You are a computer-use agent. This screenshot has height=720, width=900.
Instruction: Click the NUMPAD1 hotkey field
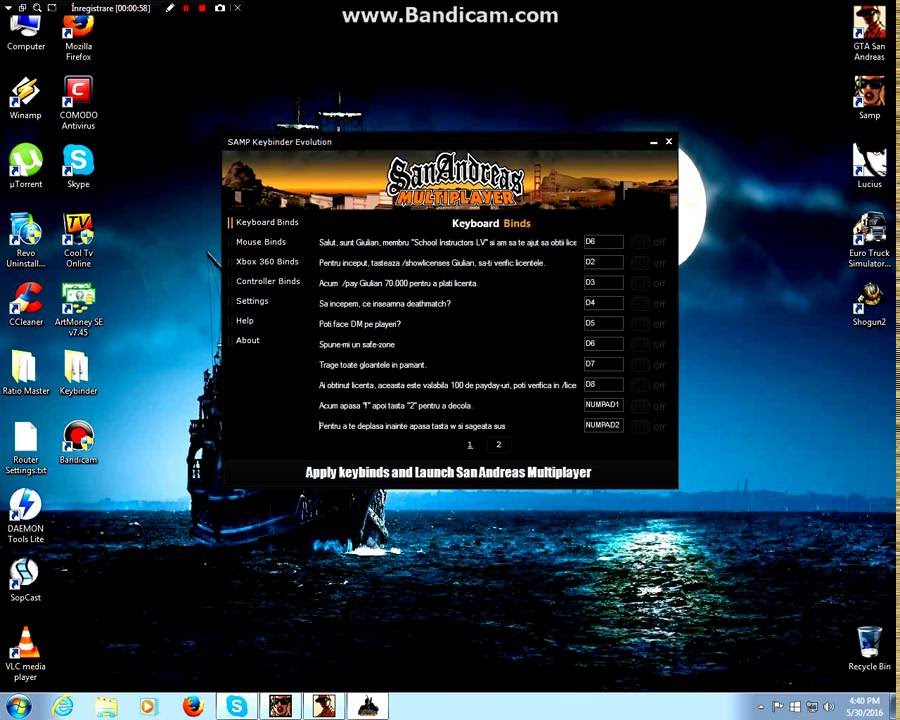(603, 405)
